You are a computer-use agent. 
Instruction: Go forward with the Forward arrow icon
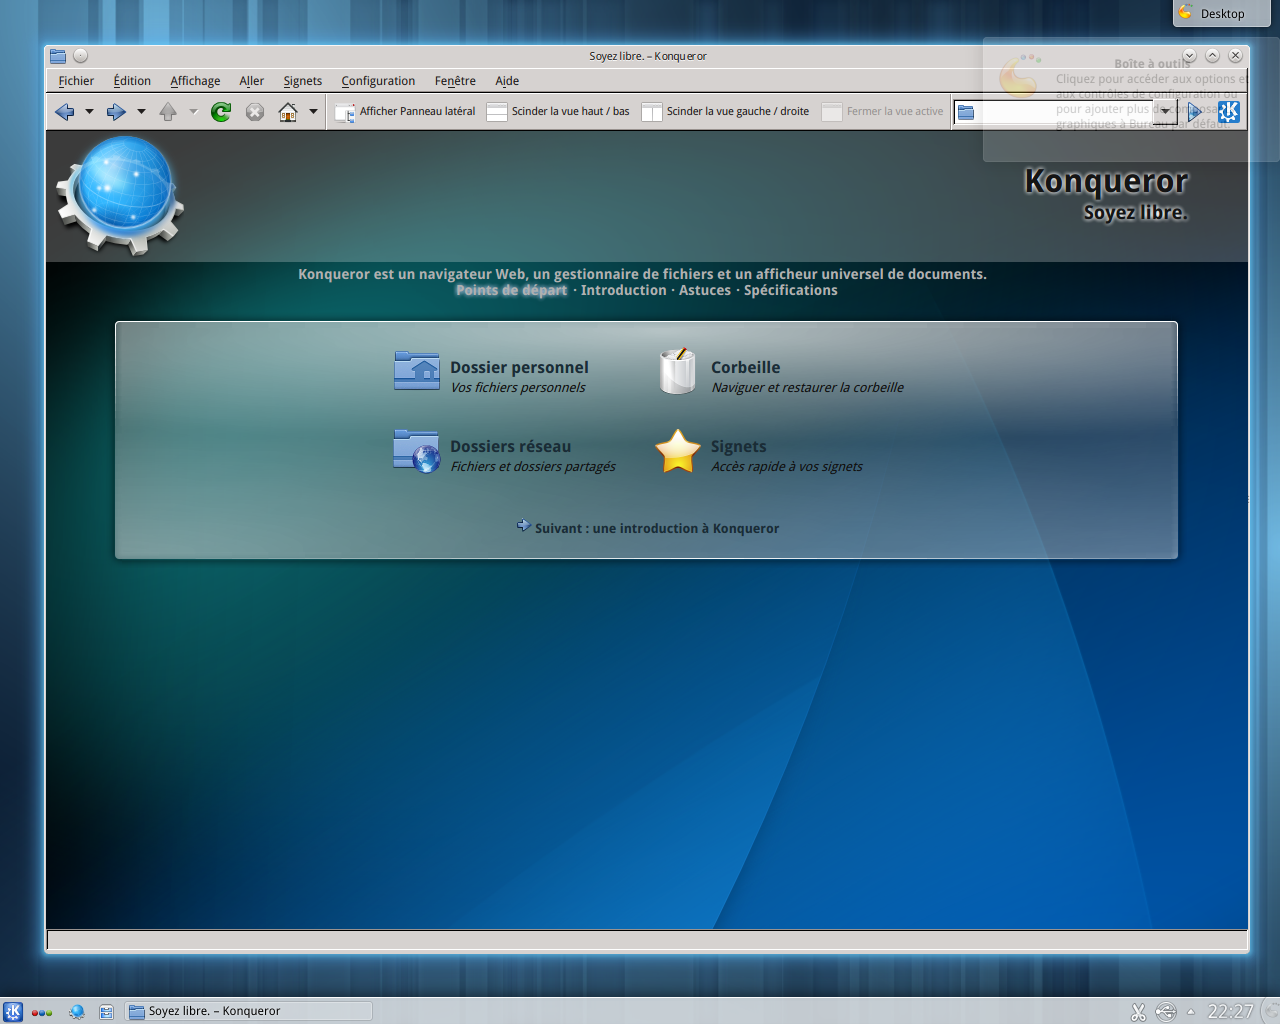pos(116,112)
